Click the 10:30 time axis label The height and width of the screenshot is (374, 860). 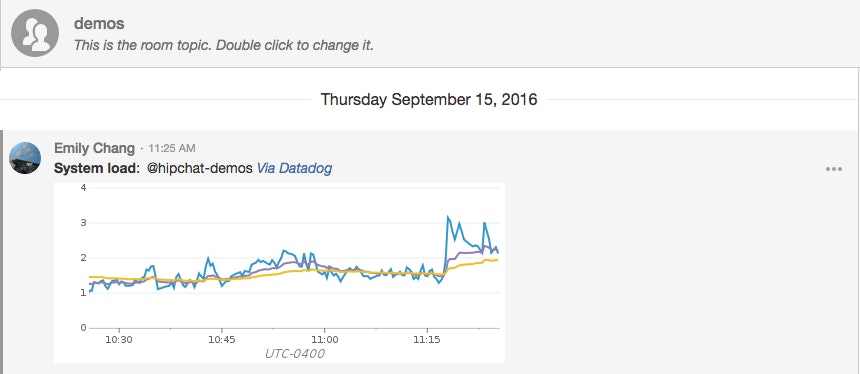pyautogui.click(x=119, y=339)
